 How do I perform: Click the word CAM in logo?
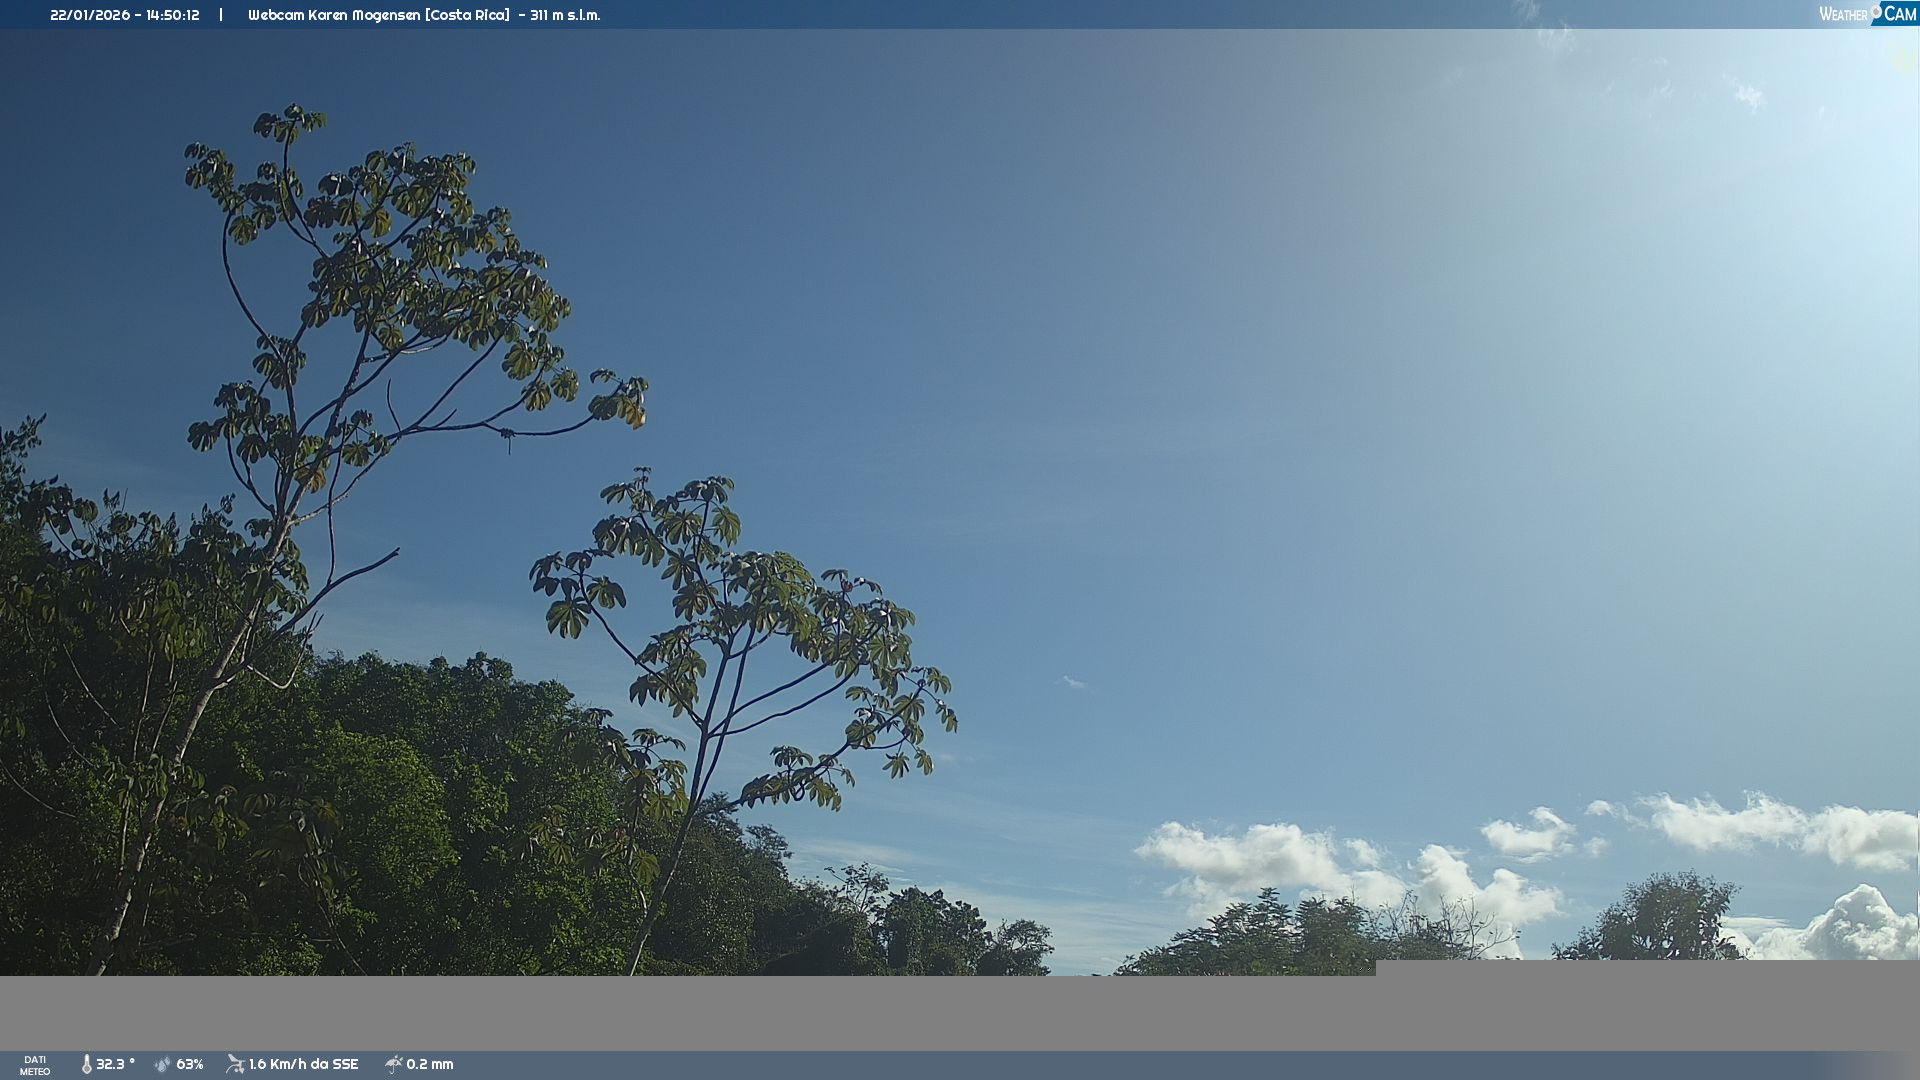tap(1900, 14)
